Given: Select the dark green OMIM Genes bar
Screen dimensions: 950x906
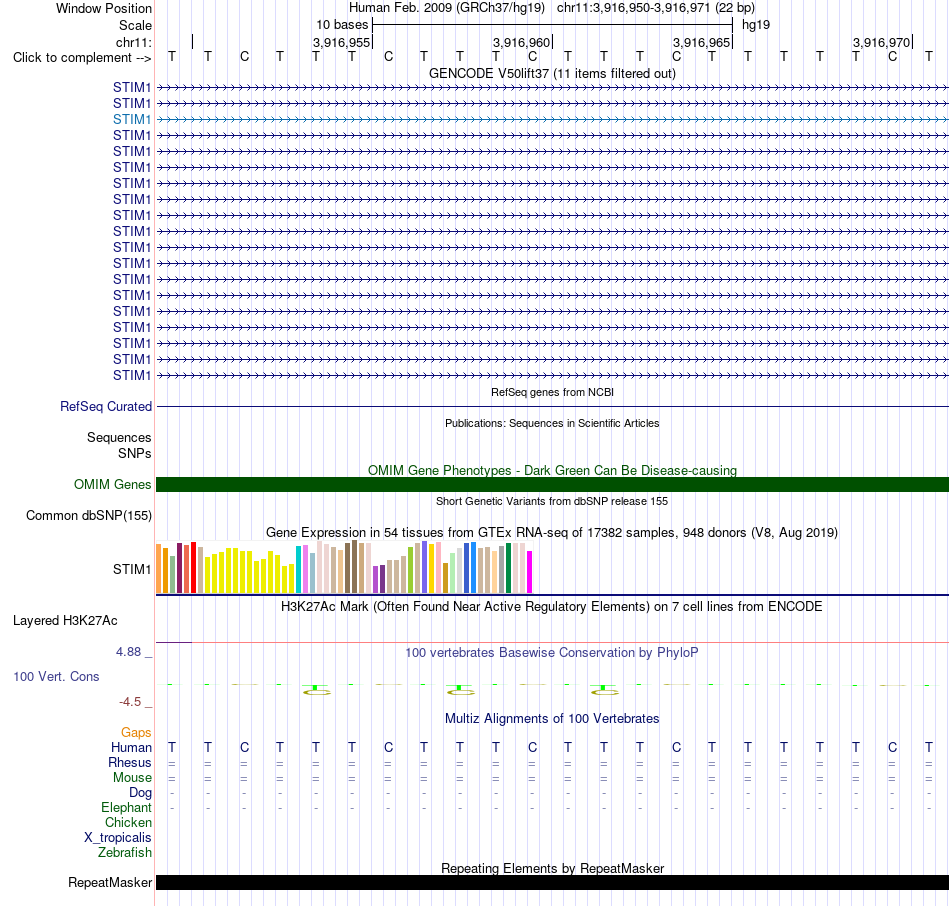Looking at the screenshot, I should [x=552, y=484].
